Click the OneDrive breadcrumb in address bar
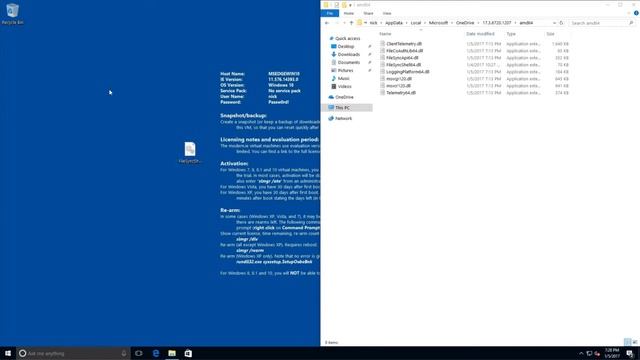 click(x=465, y=23)
